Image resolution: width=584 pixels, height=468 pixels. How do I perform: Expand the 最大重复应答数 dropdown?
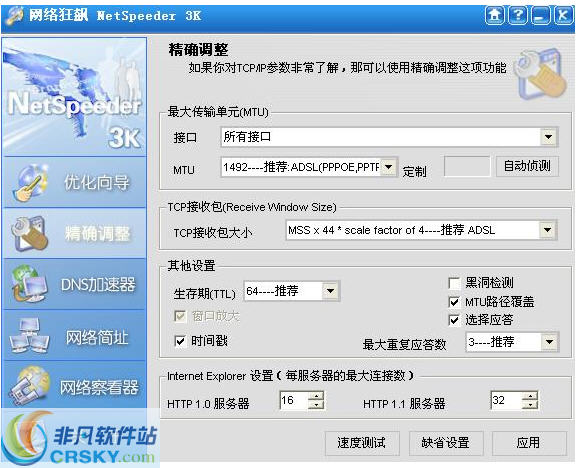point(549,341)
